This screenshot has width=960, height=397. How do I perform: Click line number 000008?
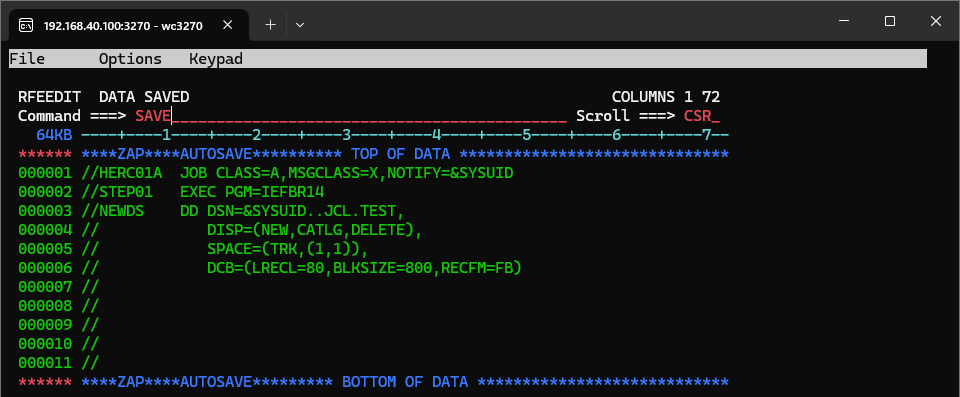click(x=45, y=306)
